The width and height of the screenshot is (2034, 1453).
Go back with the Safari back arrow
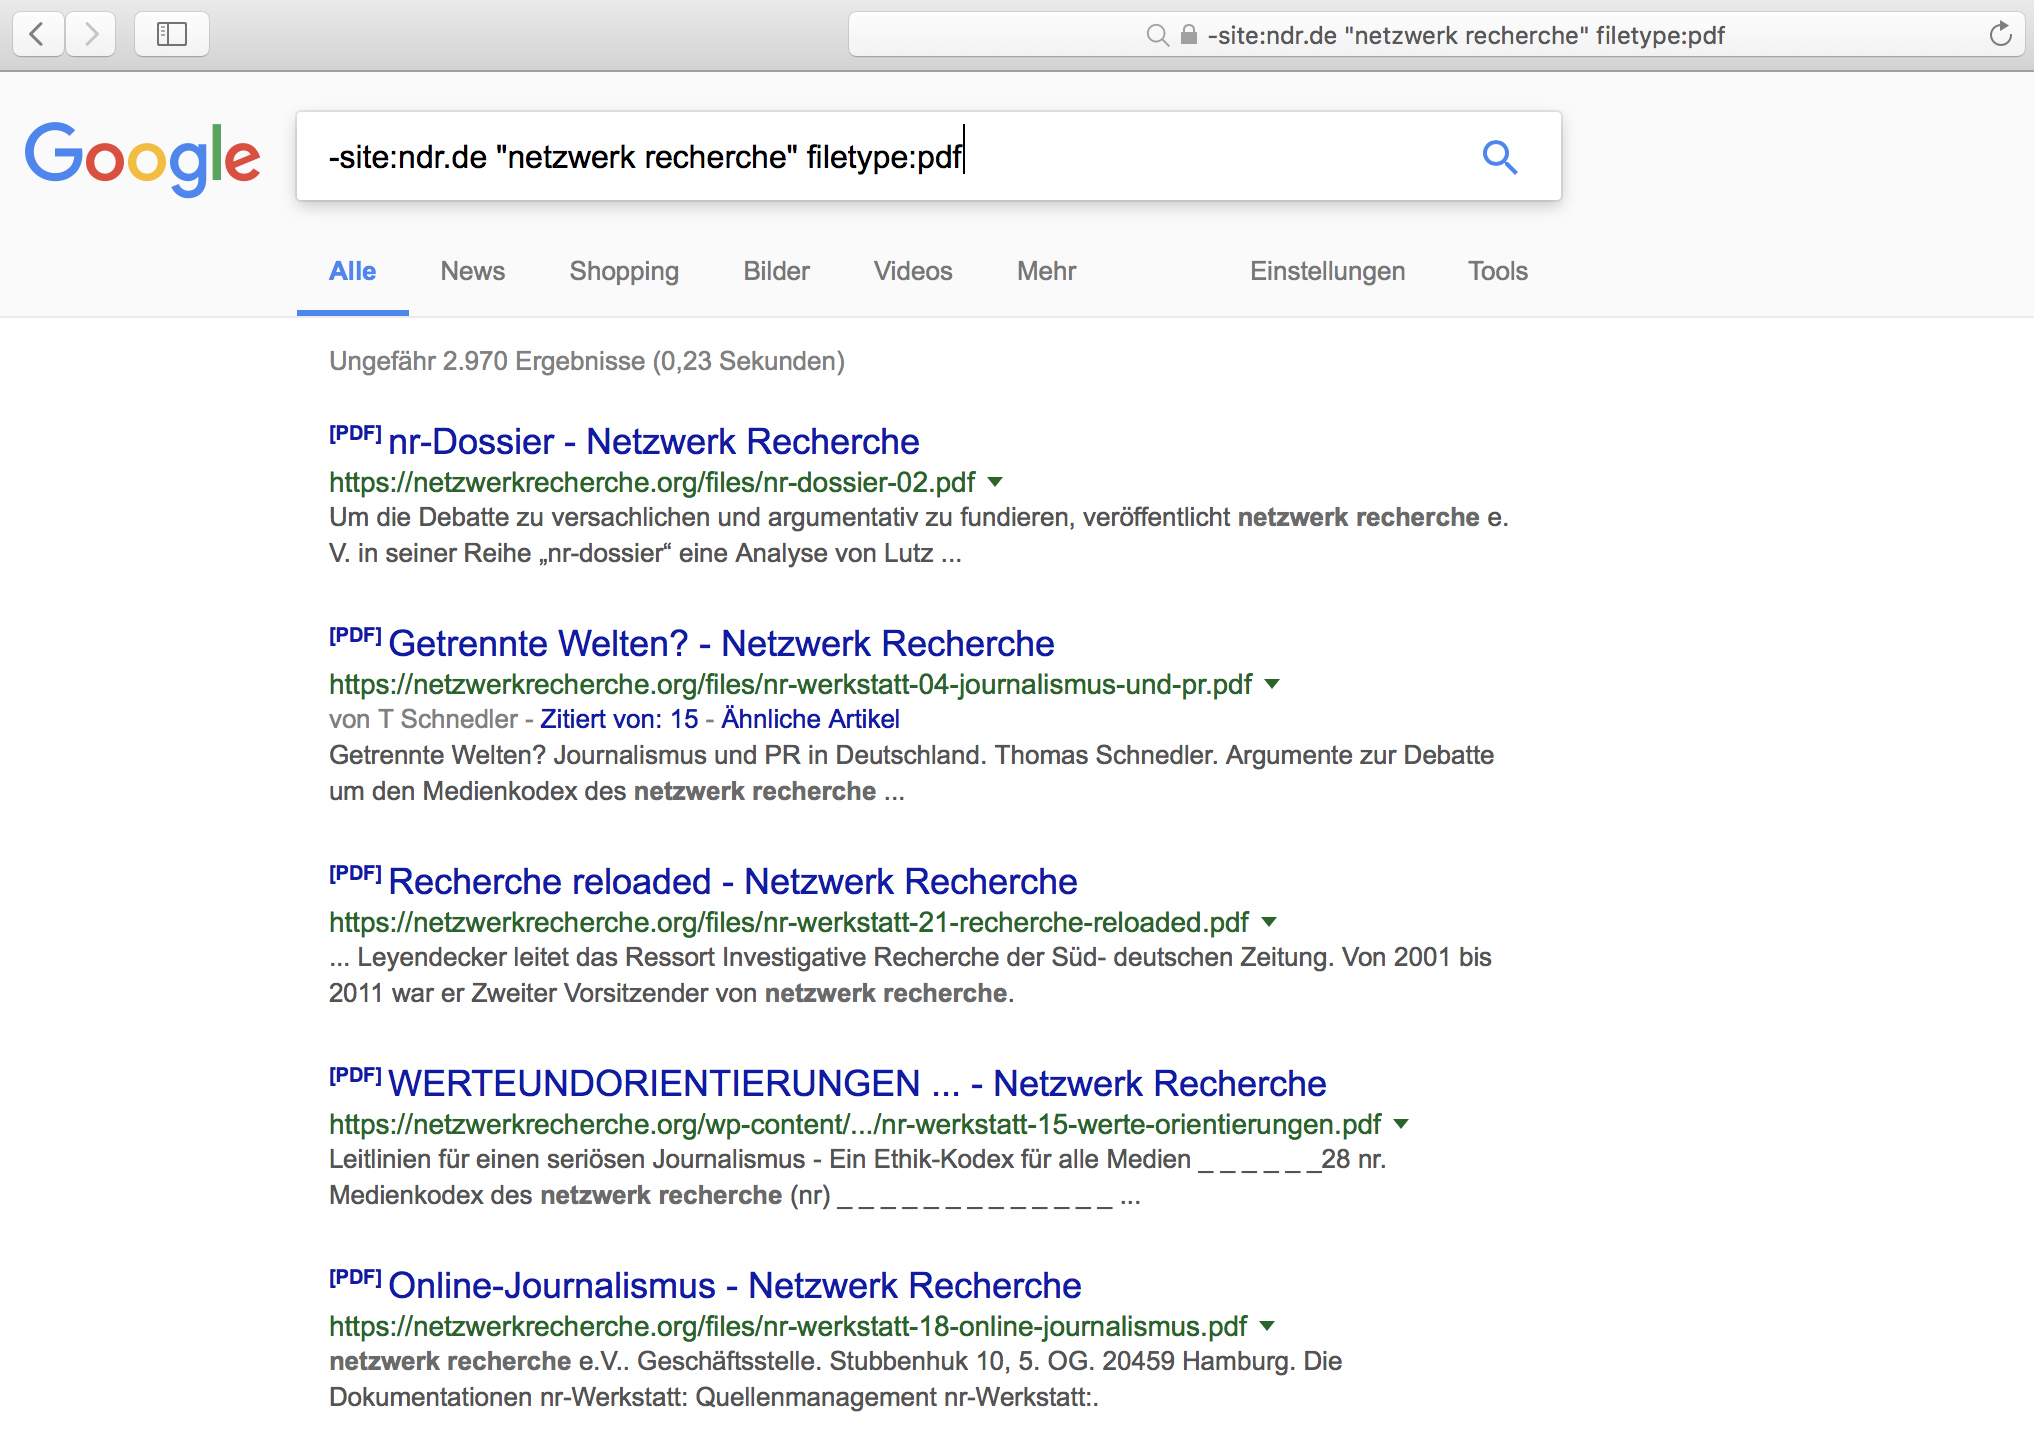(x=38, y=35)
